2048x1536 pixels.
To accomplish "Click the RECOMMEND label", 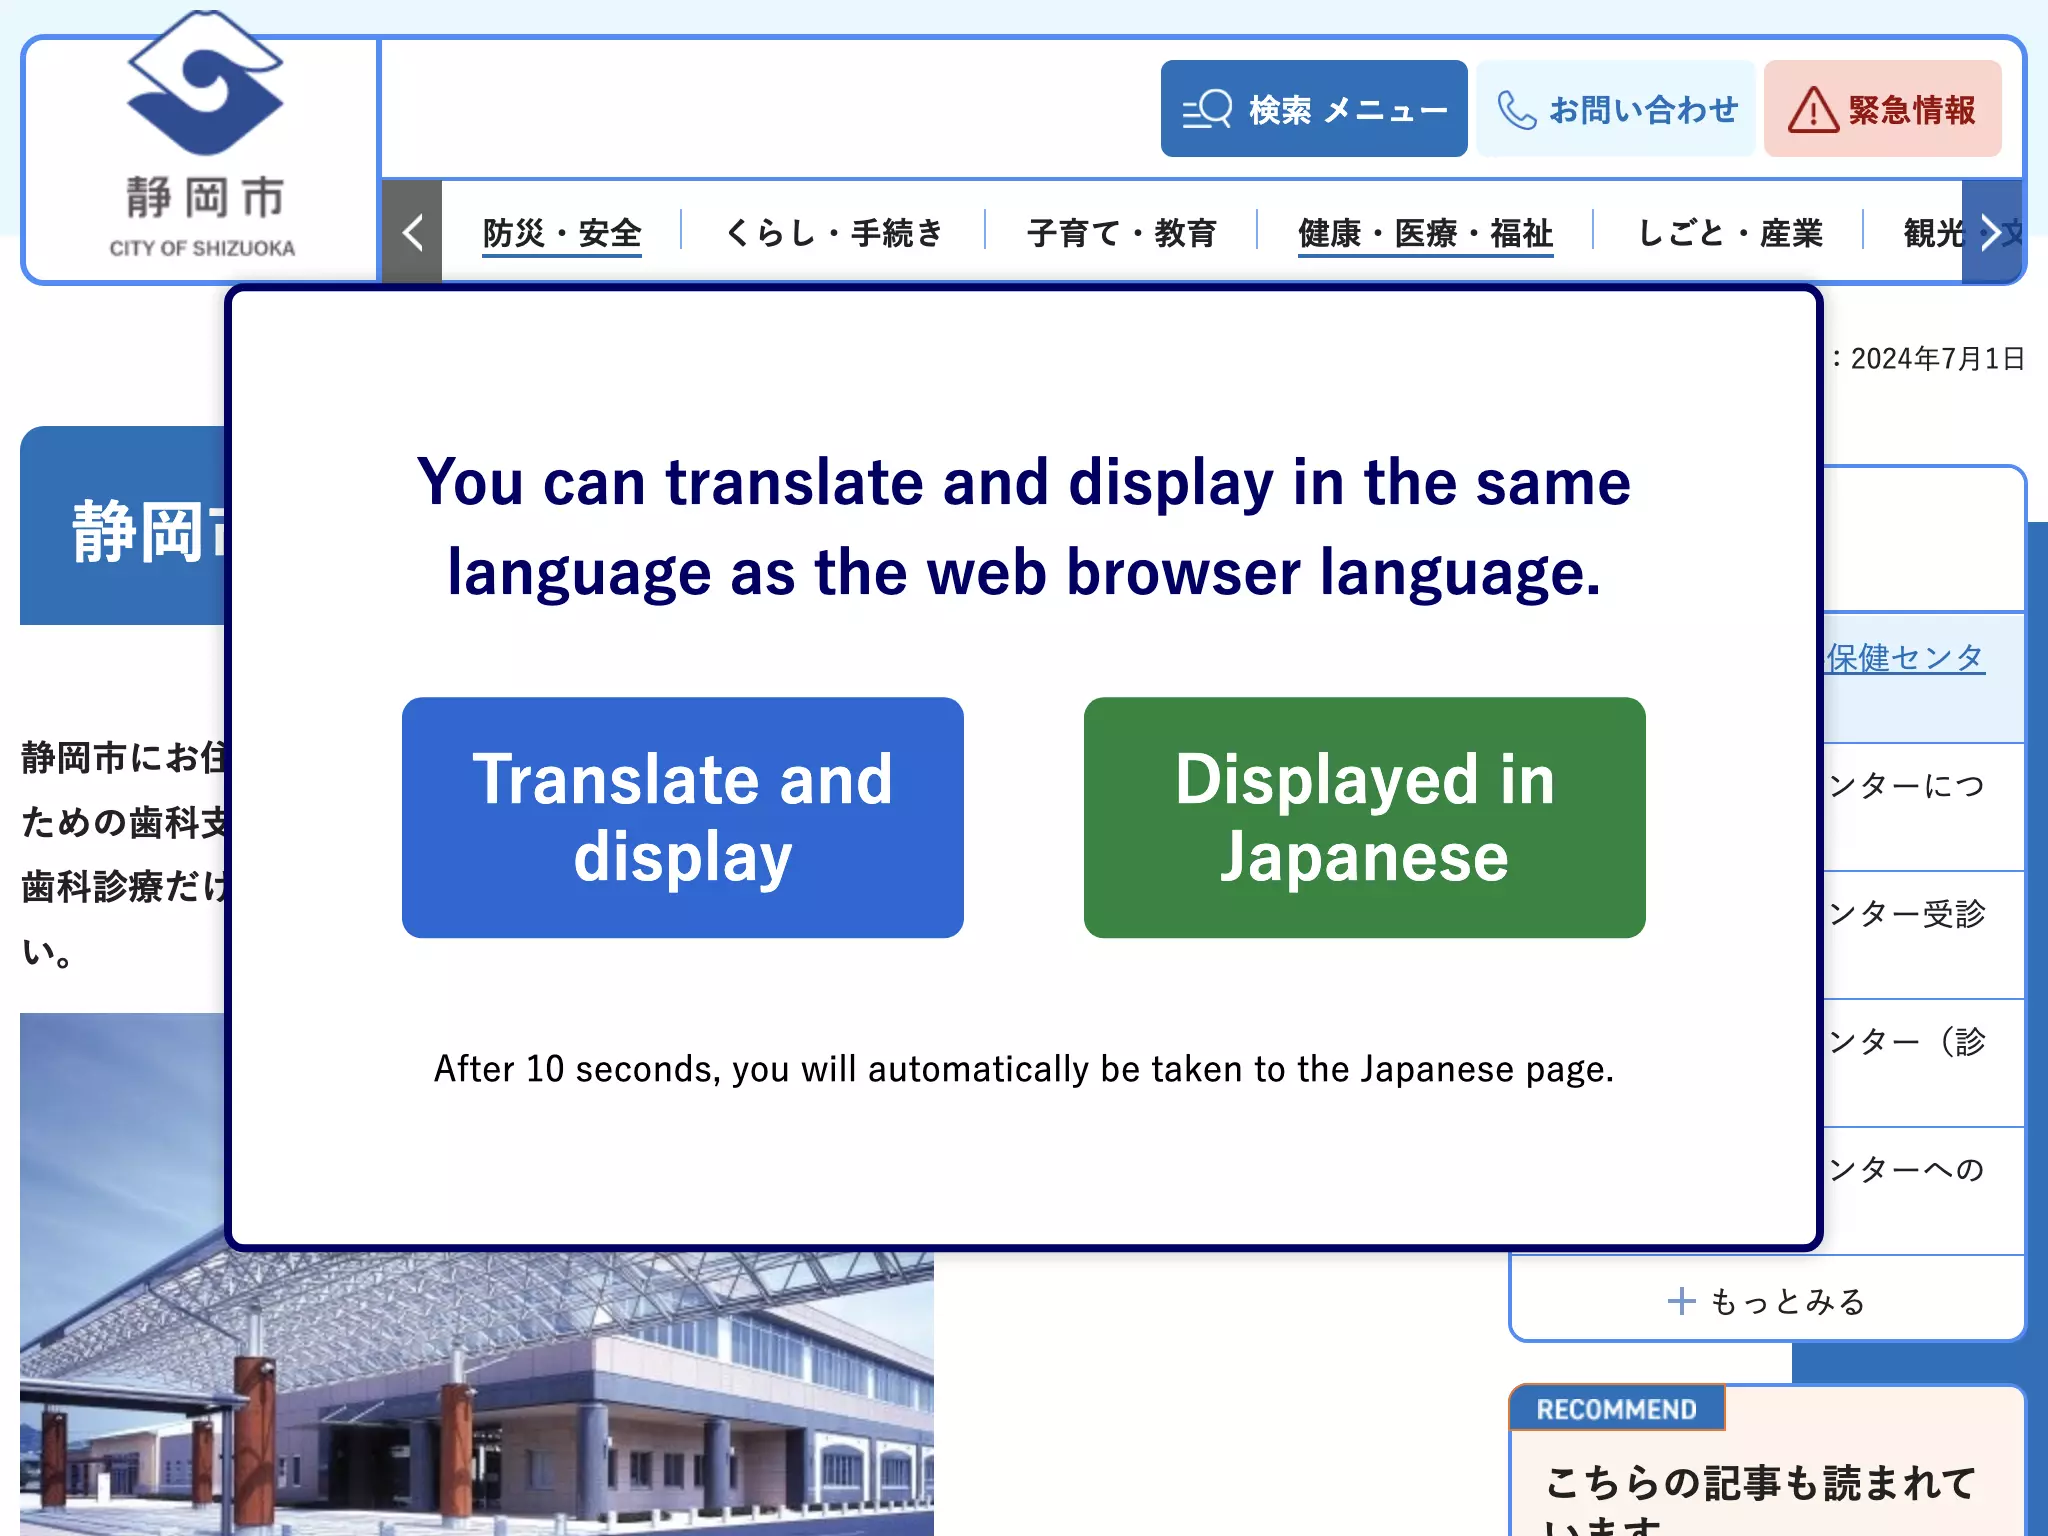I will 1616,1409.
